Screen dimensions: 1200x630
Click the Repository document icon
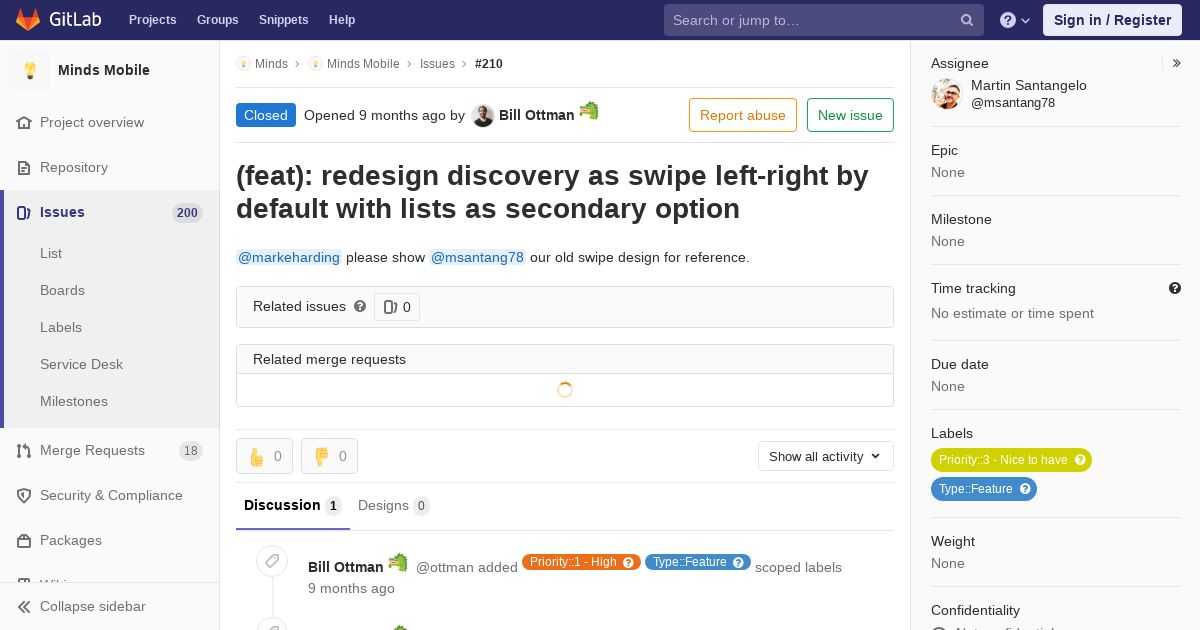(24, 167)
